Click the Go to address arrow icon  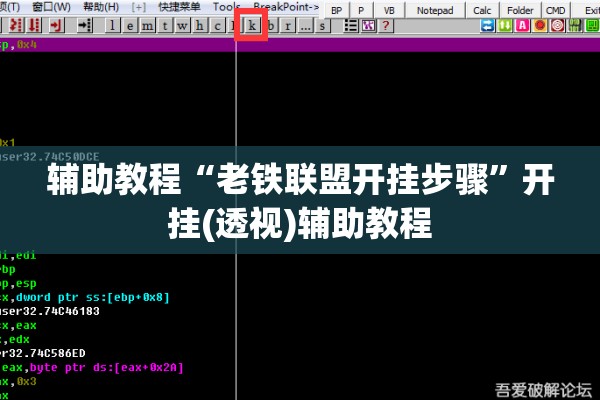84,26
